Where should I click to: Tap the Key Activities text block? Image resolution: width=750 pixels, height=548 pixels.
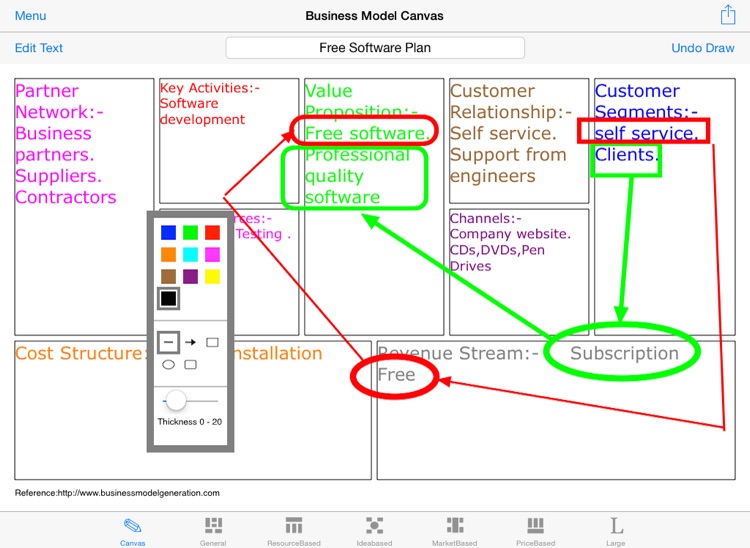click(x=210, y=103)
